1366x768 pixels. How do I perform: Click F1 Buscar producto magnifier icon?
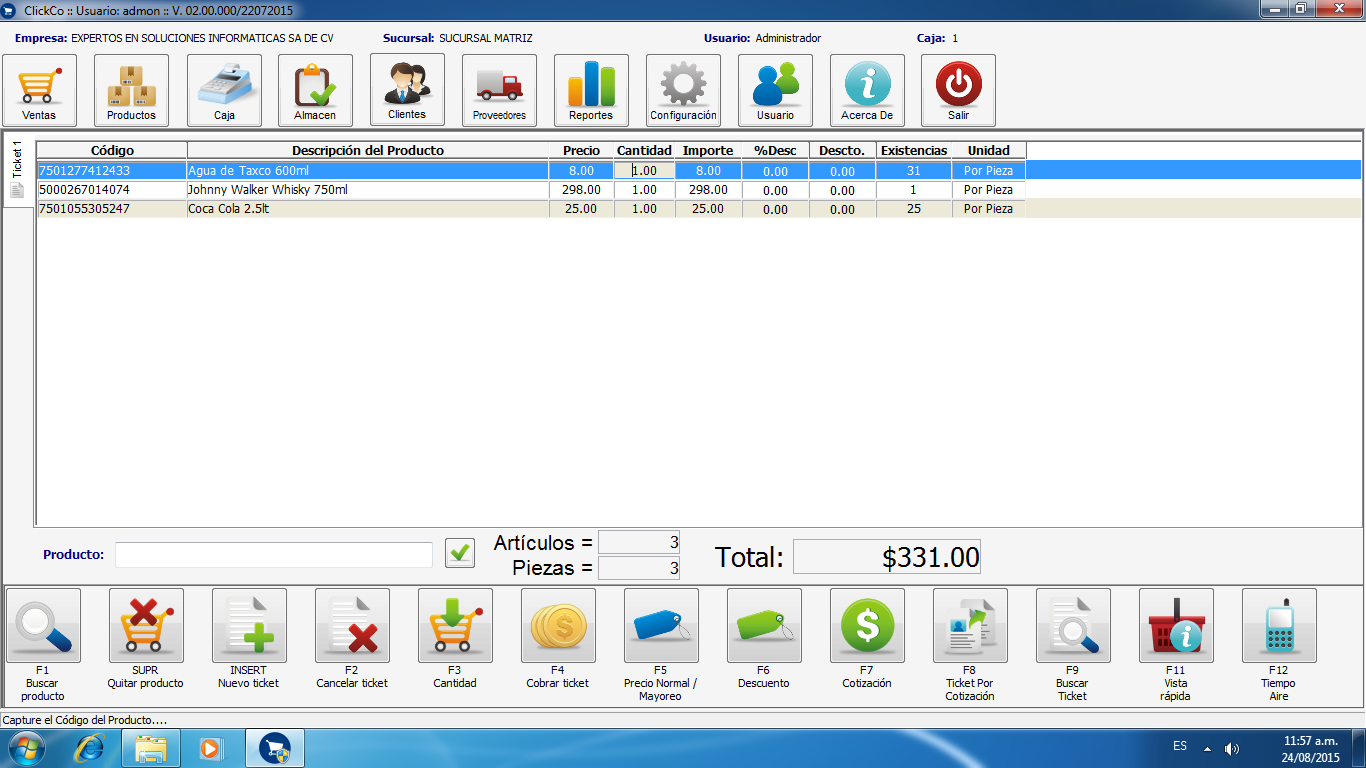point(43,625)
